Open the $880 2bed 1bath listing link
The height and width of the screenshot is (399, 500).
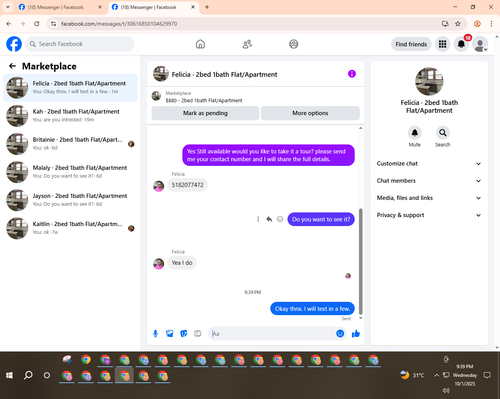(x=204, y=100)
